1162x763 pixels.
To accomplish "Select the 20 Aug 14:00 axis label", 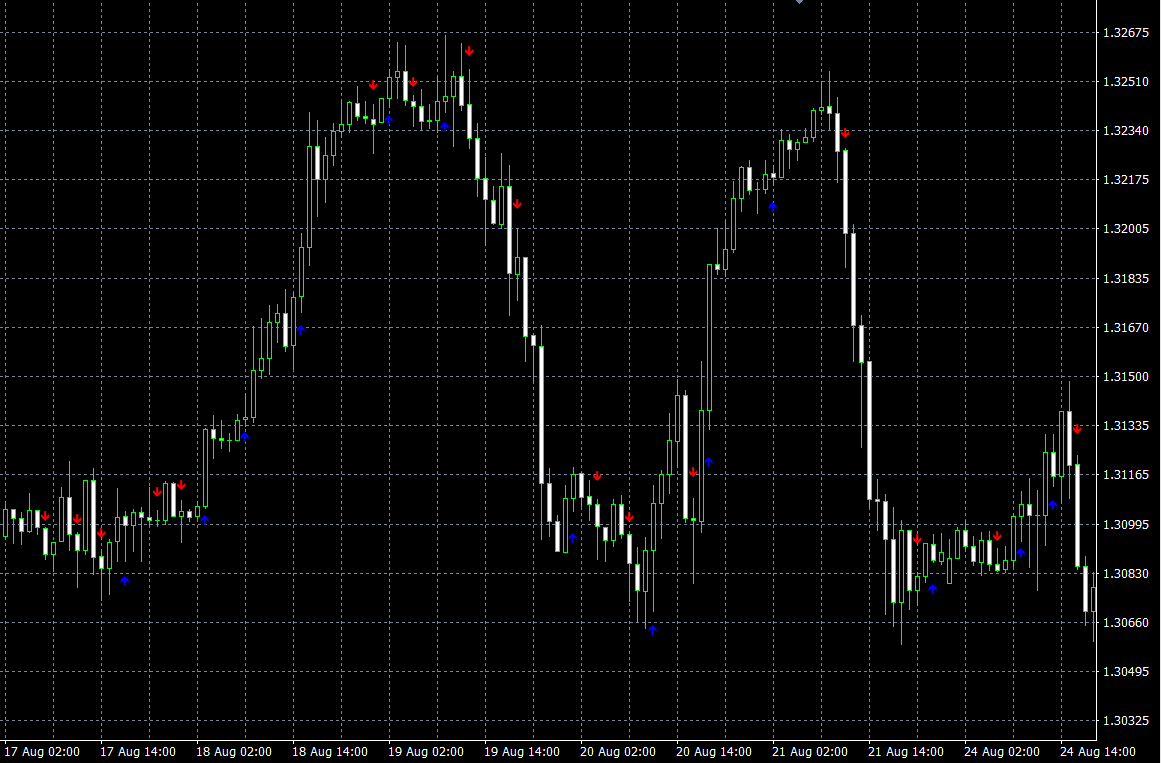I will click(x=714, y=751).
